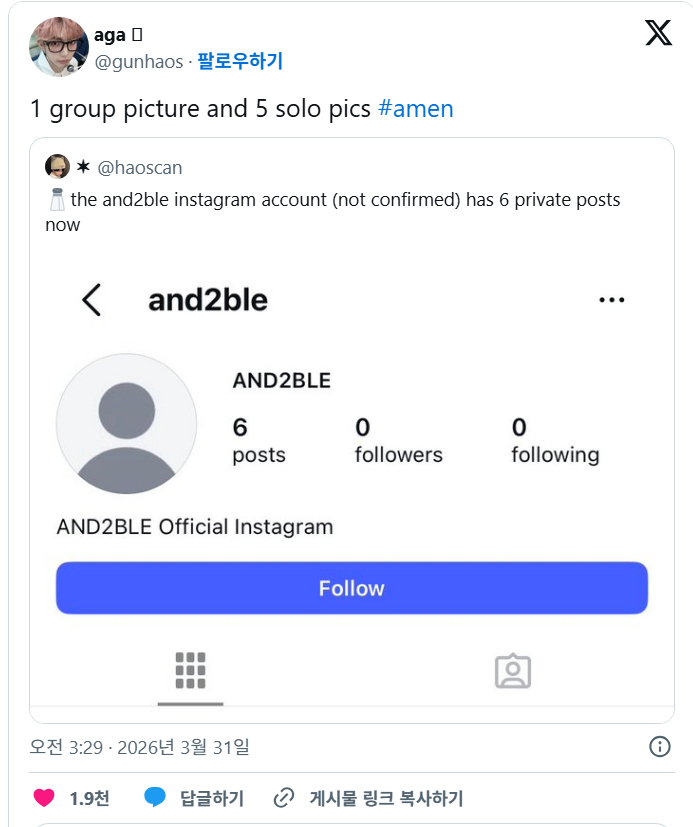The image size is (693, 827).
Task: Switch to the tagged photos tab
Action: 513,671
